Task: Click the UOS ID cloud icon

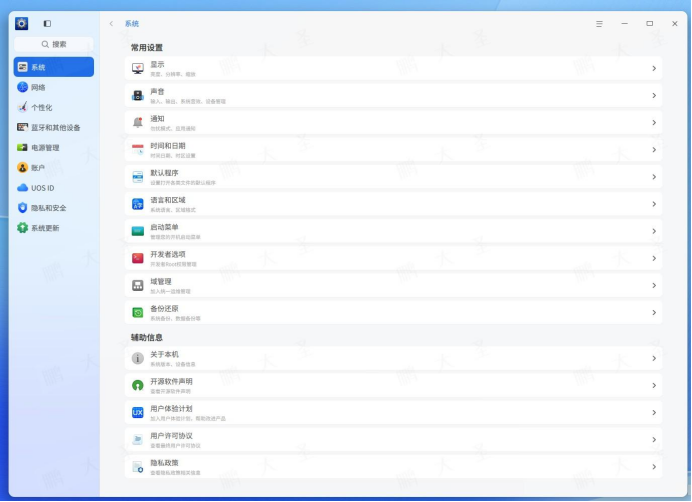Action: click(23, 188)
